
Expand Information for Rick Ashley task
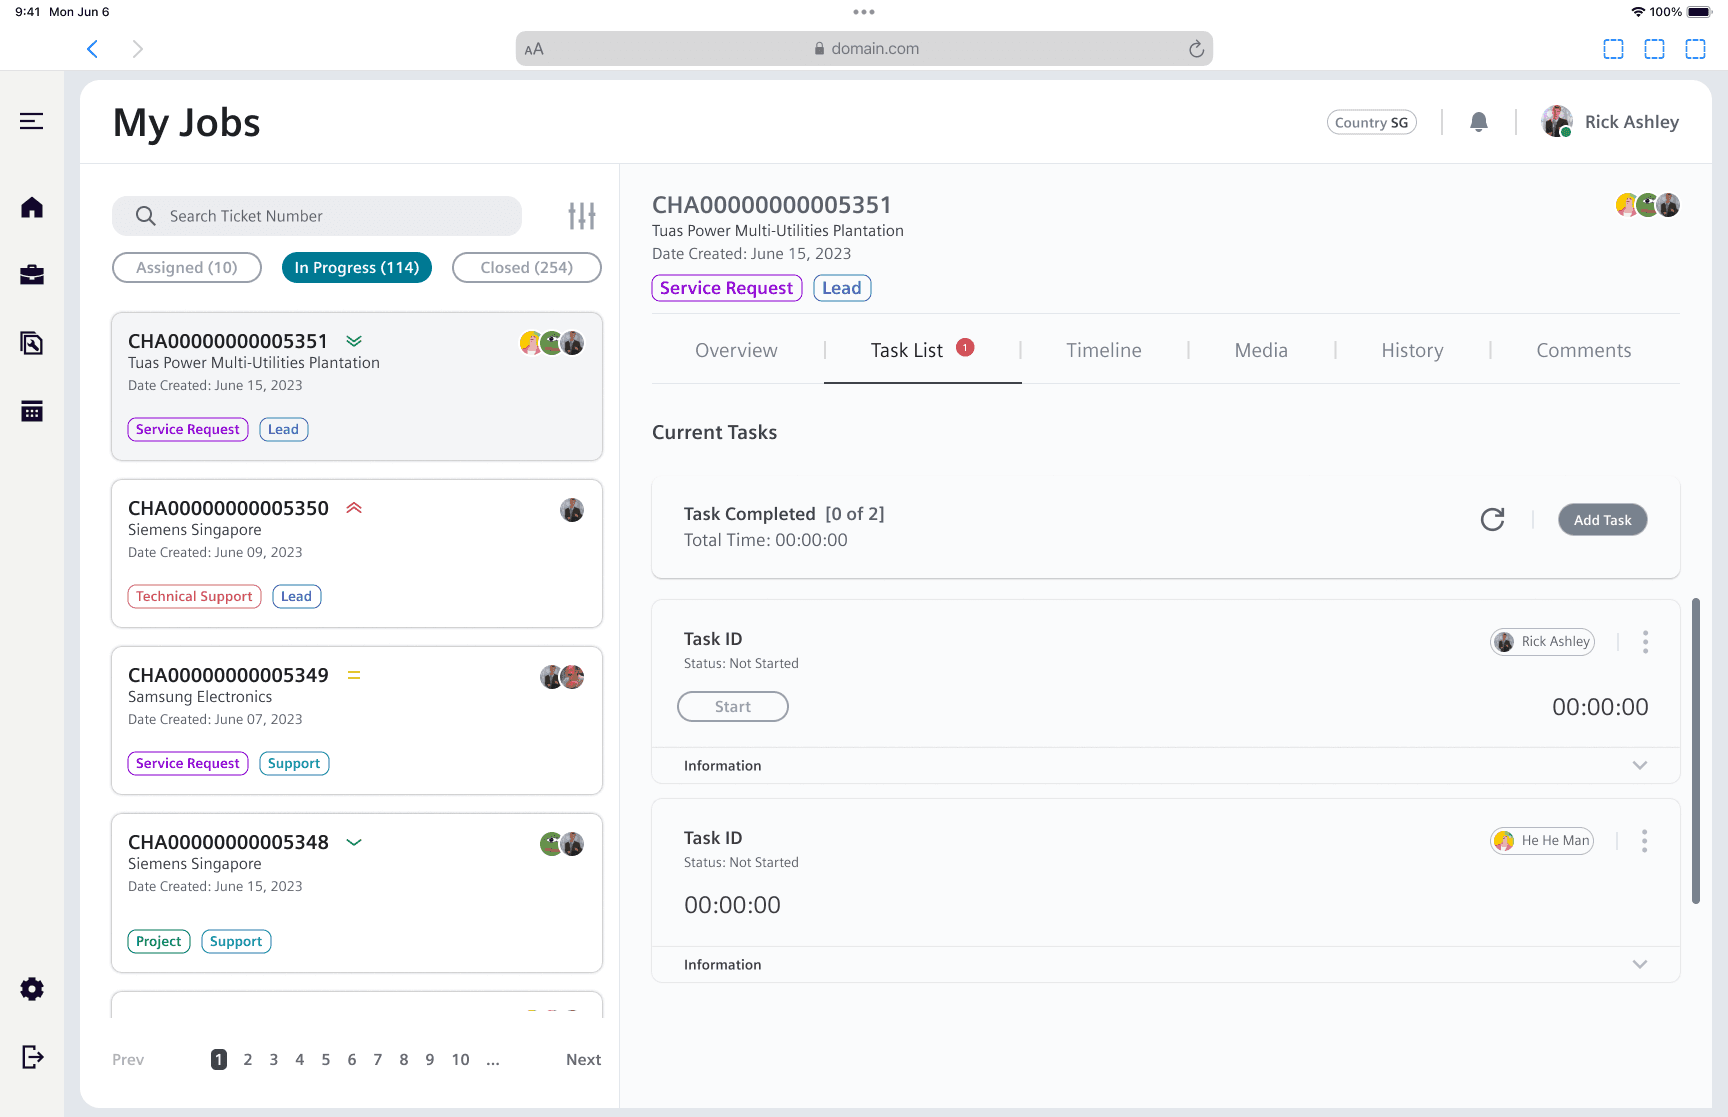click(1166, 766)
